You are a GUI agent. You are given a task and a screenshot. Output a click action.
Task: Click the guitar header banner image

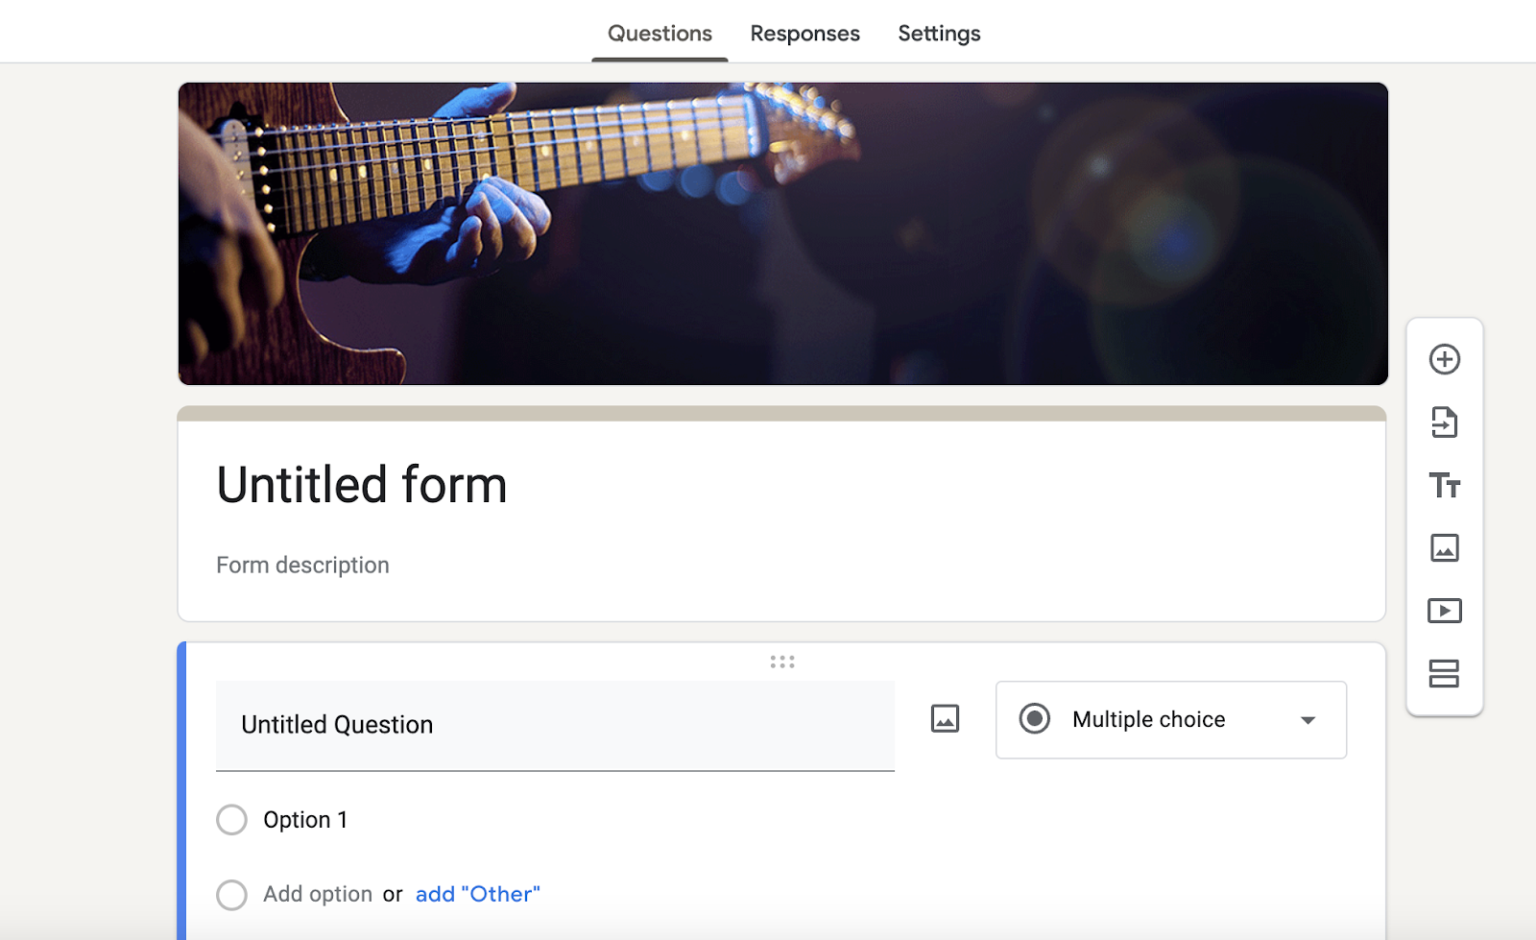click(x=782, y=233)
